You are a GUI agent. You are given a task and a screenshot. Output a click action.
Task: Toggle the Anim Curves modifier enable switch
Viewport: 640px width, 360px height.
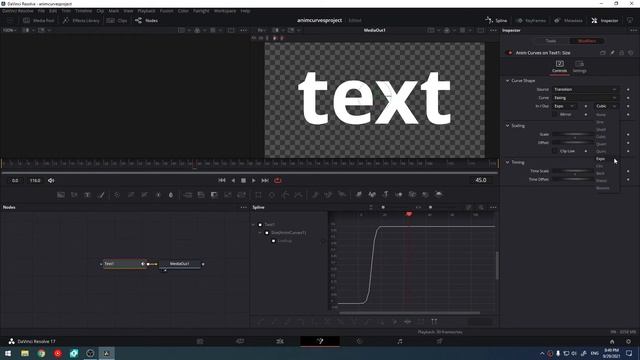[x=509, y=53]
